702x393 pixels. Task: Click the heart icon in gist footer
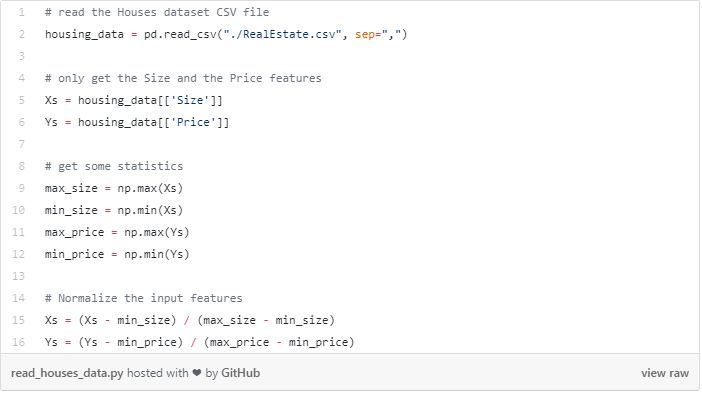[197, 373]
